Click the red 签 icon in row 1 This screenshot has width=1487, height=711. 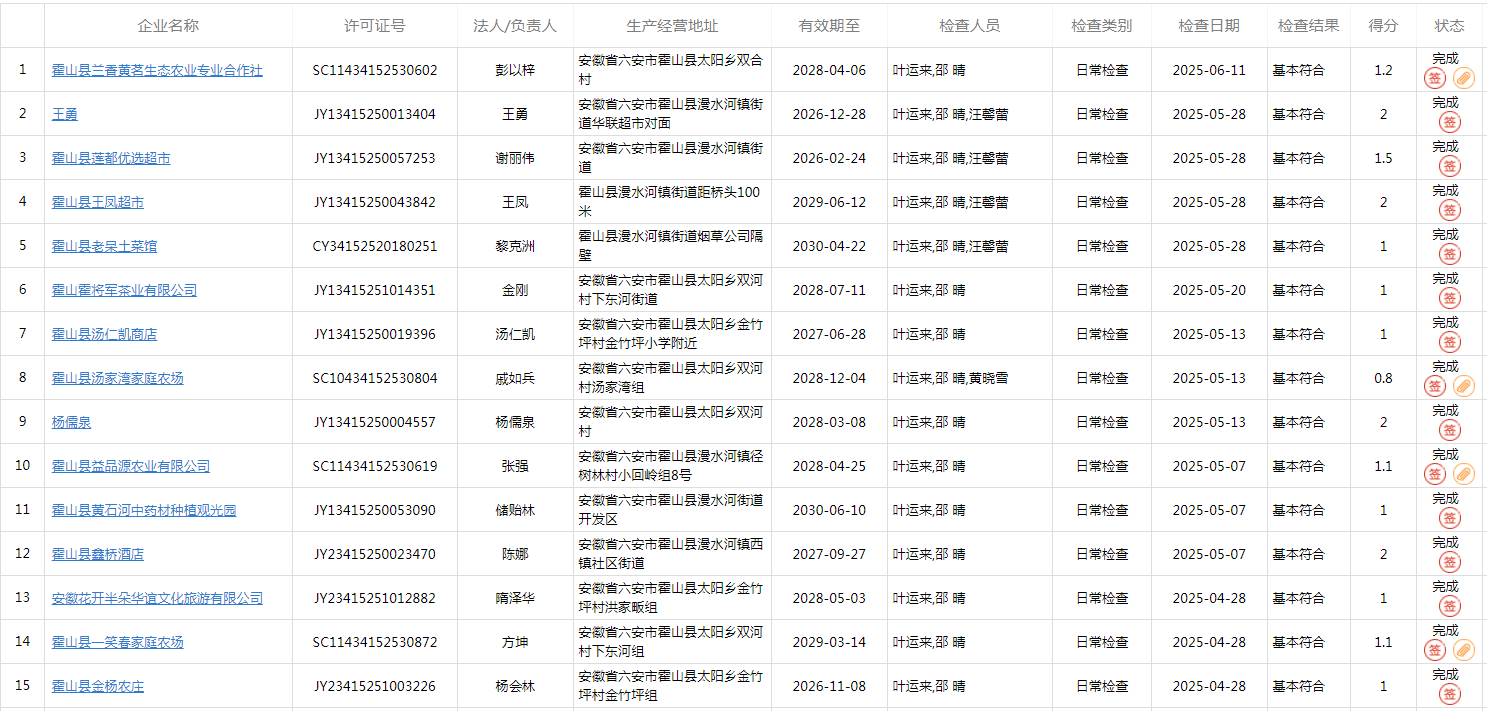pos(1435,78)
